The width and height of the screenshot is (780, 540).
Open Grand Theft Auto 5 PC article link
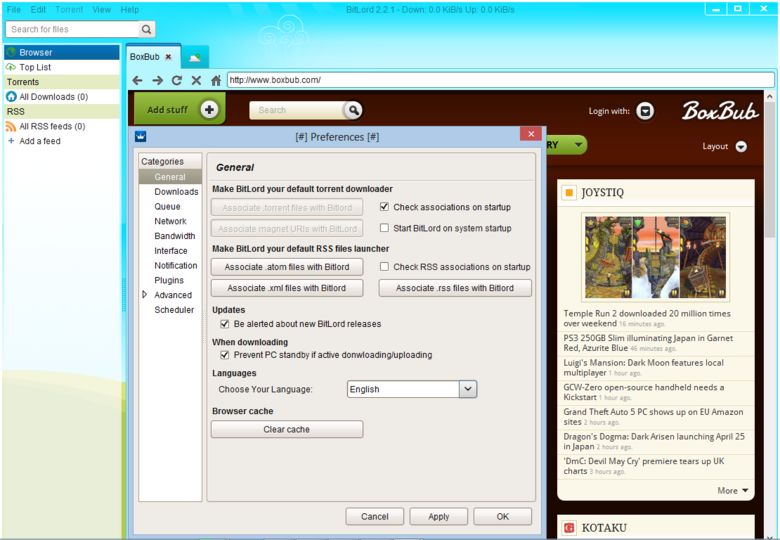(x=653, y=417)
